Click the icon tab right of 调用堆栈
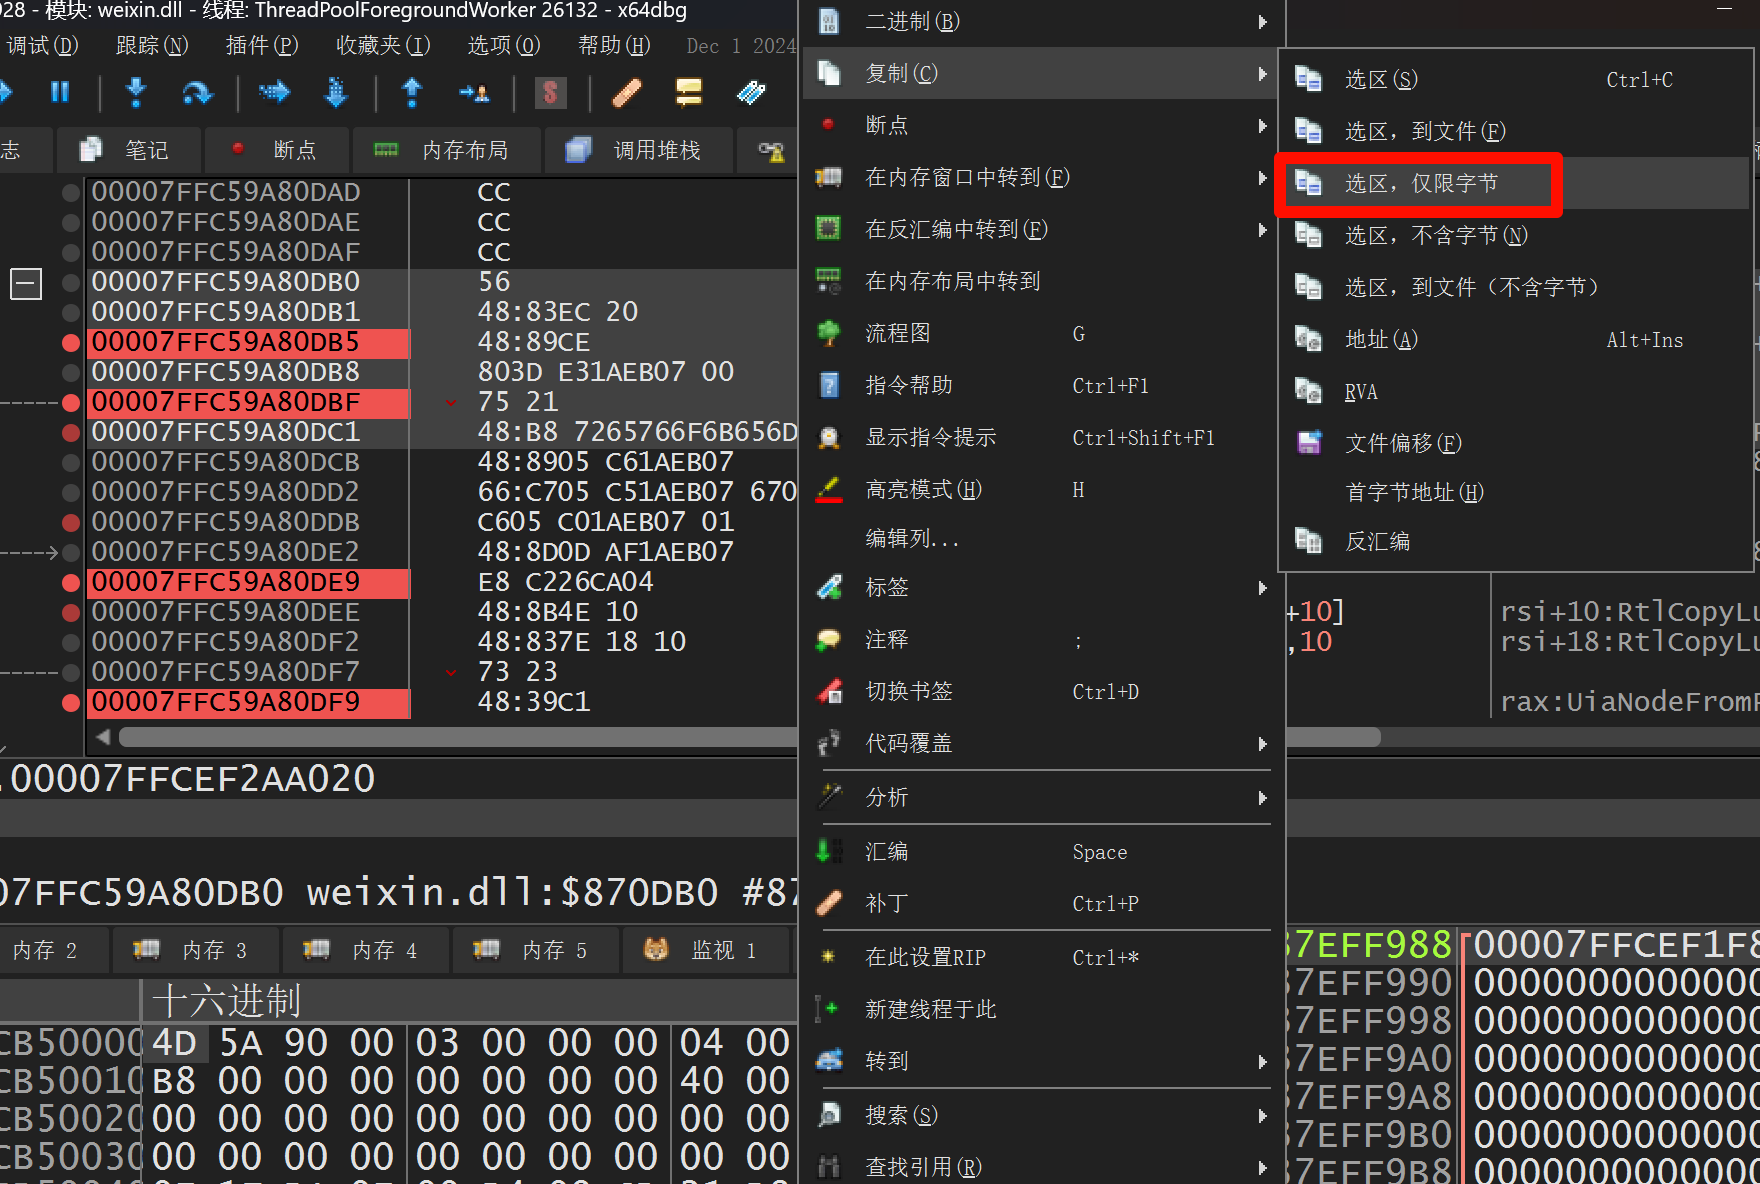The height and width of the screenshot is (1184, 1760). click(x=771, y=151)
